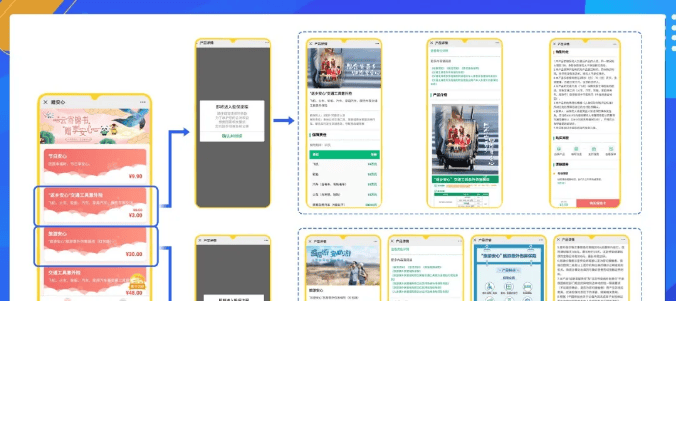Image resolution: width=676 pixels, height=443 pixels.
Task: Click the third icon in the purchase notes row
Action: [593, 150]
